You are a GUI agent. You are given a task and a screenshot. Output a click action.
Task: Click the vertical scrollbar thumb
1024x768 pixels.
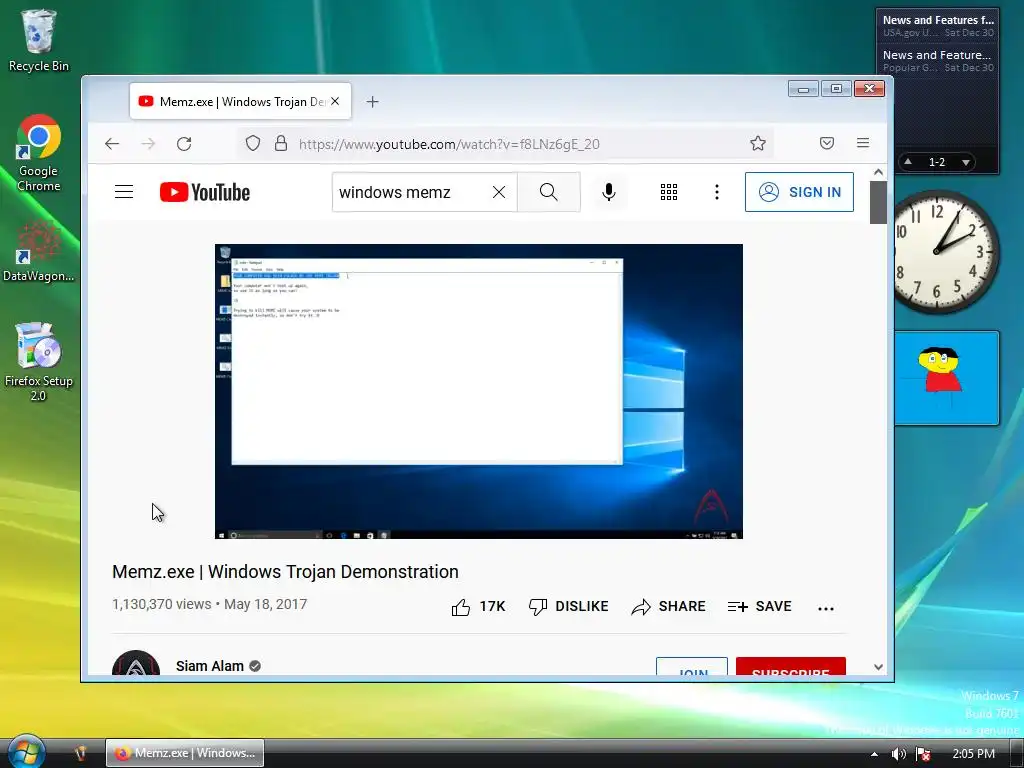coord(878,202)
